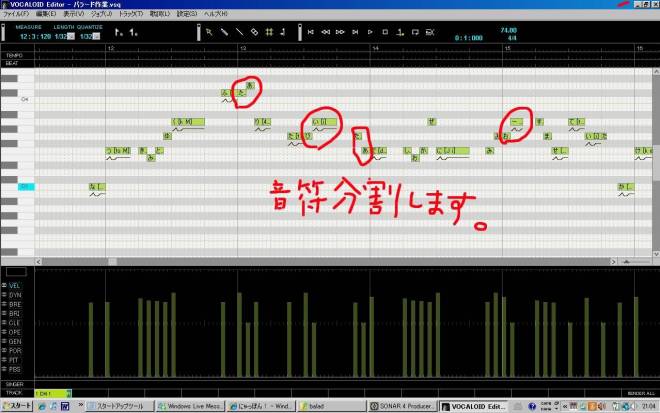Open the 編集(E) menu
This screenshot has height=413, width=660.
click(46, 14)
